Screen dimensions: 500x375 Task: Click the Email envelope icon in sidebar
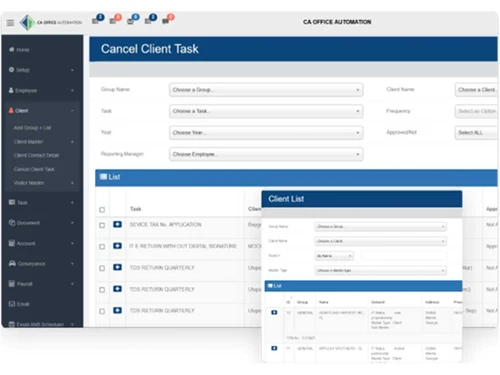pos(12,304)
